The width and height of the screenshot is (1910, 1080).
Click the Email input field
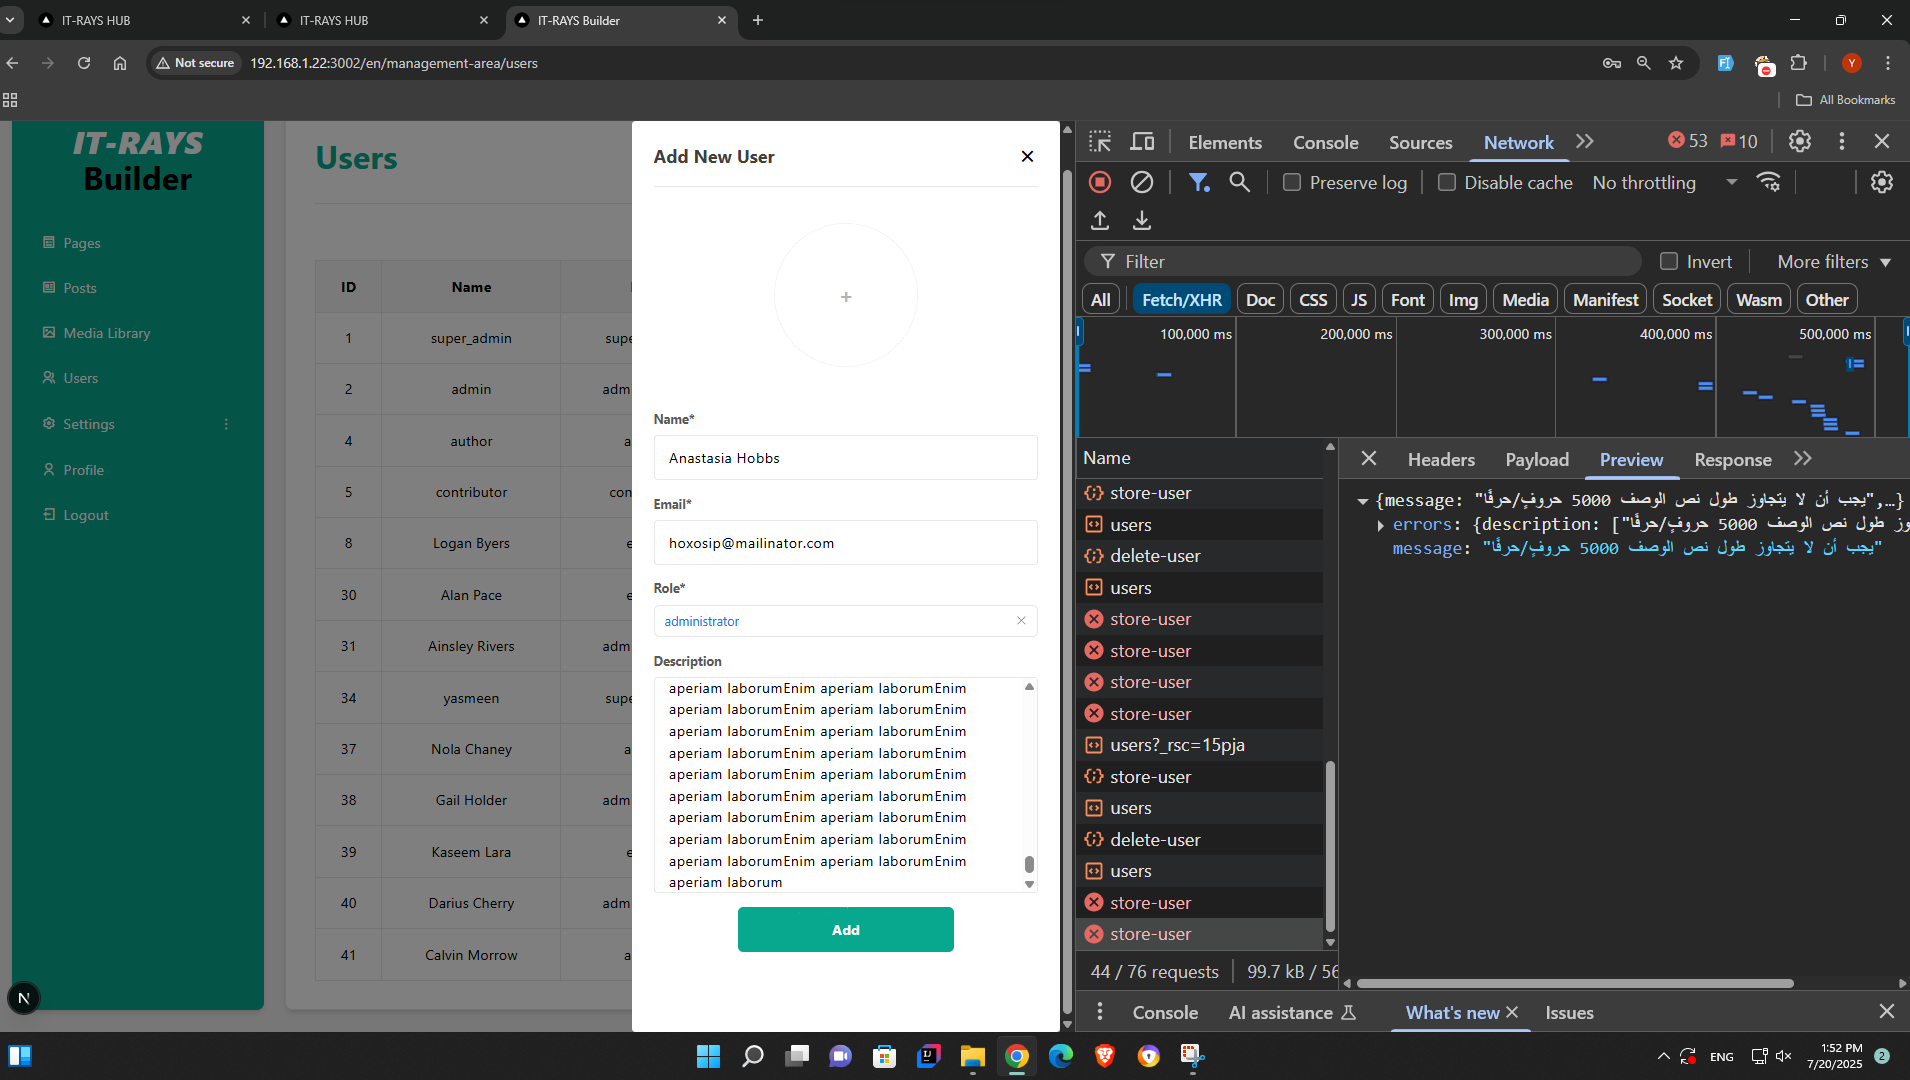pyautogui.click(x=845, y=543)
